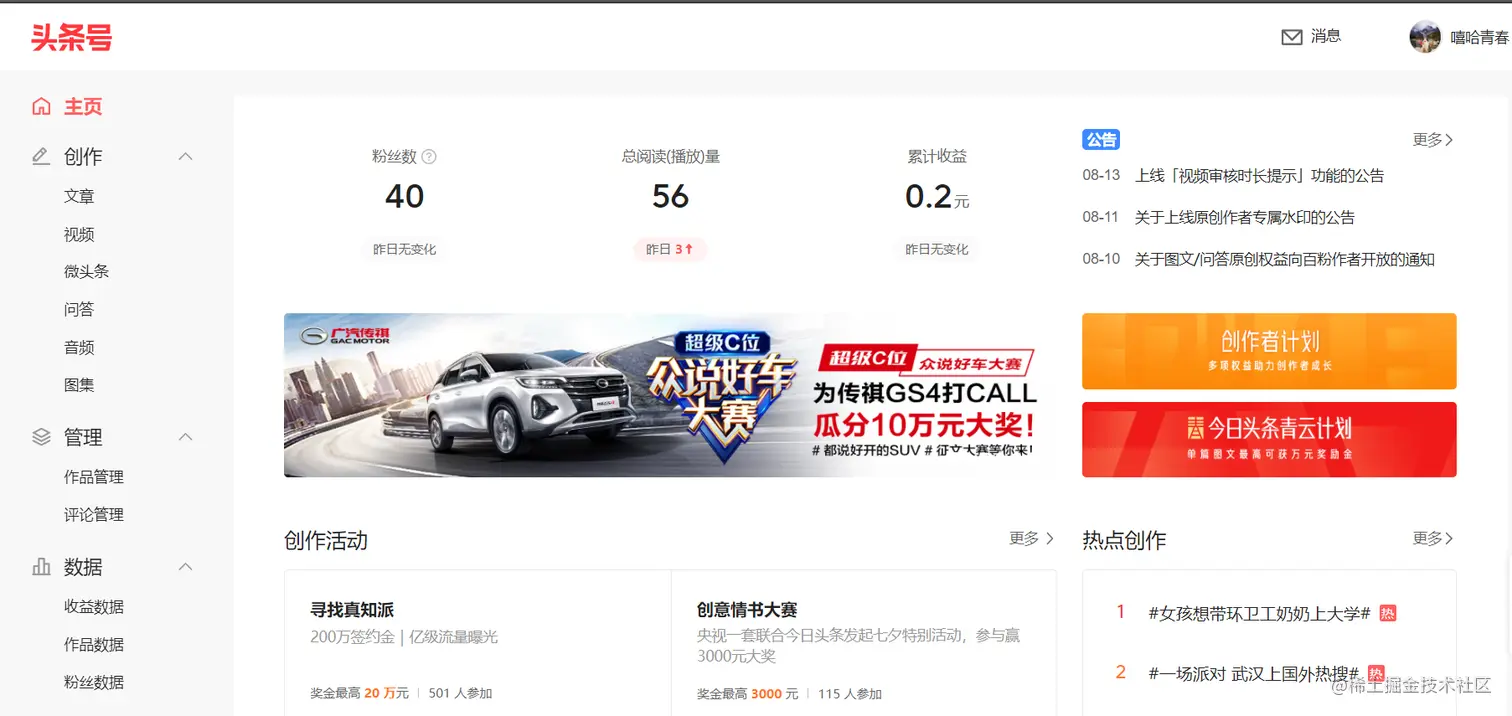Click the 数据 bar chart icon
This screenshot has height=716, width=1512.
(x=41, y=567)
